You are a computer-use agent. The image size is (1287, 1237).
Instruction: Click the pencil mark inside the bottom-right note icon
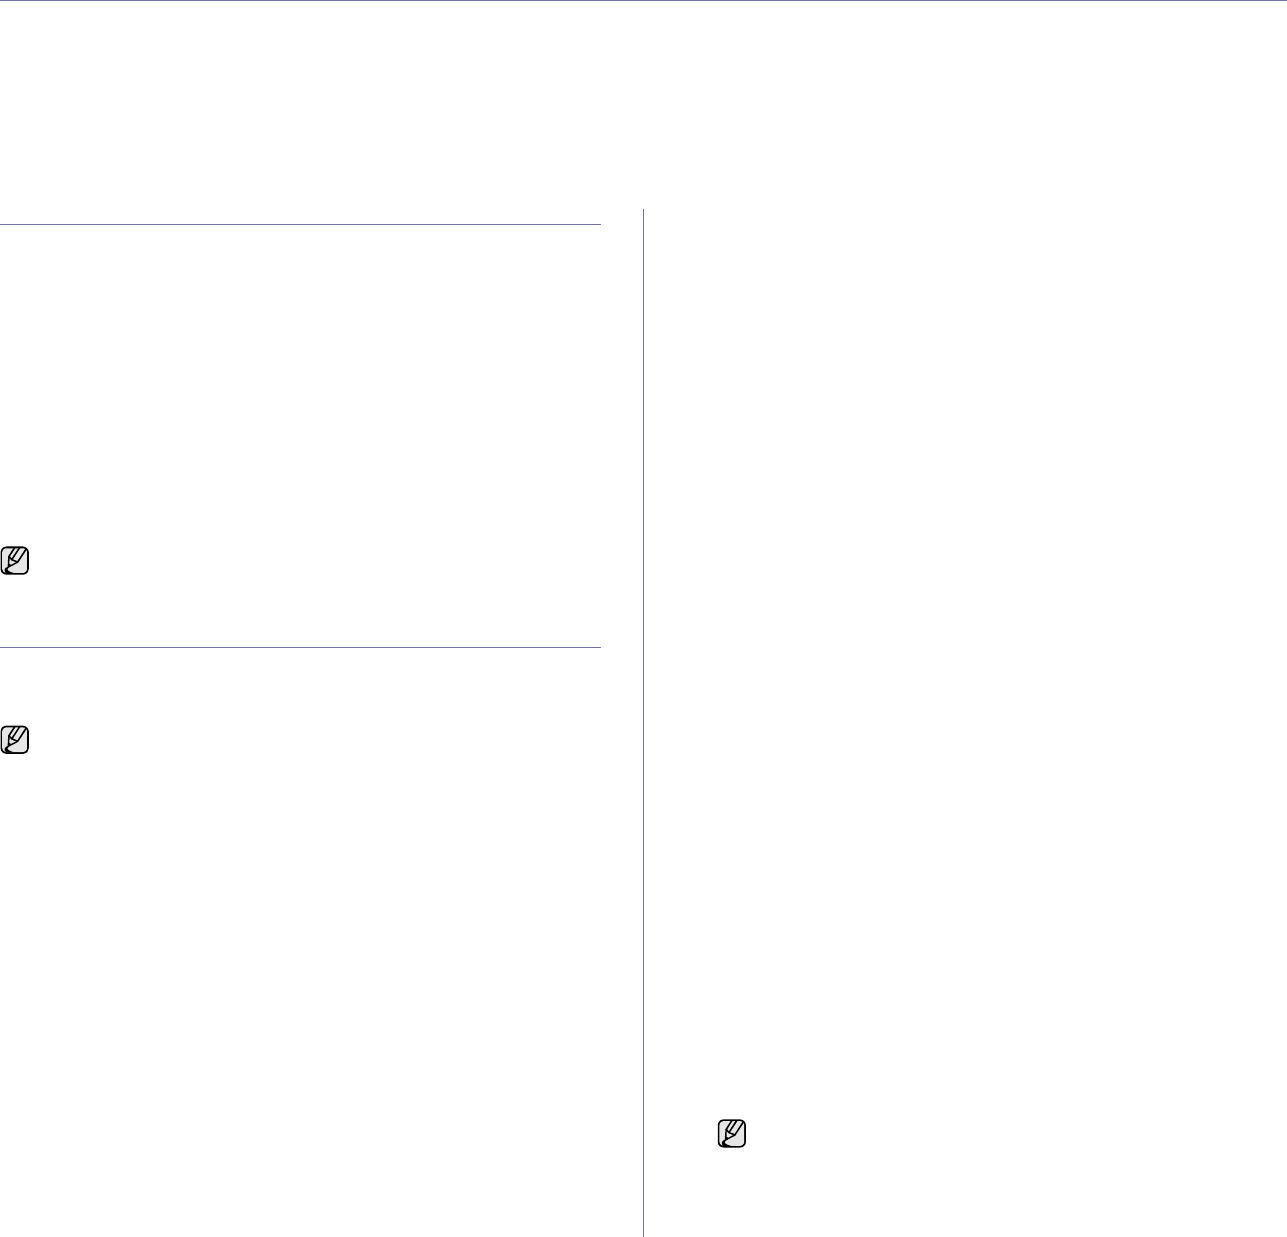732,1133
